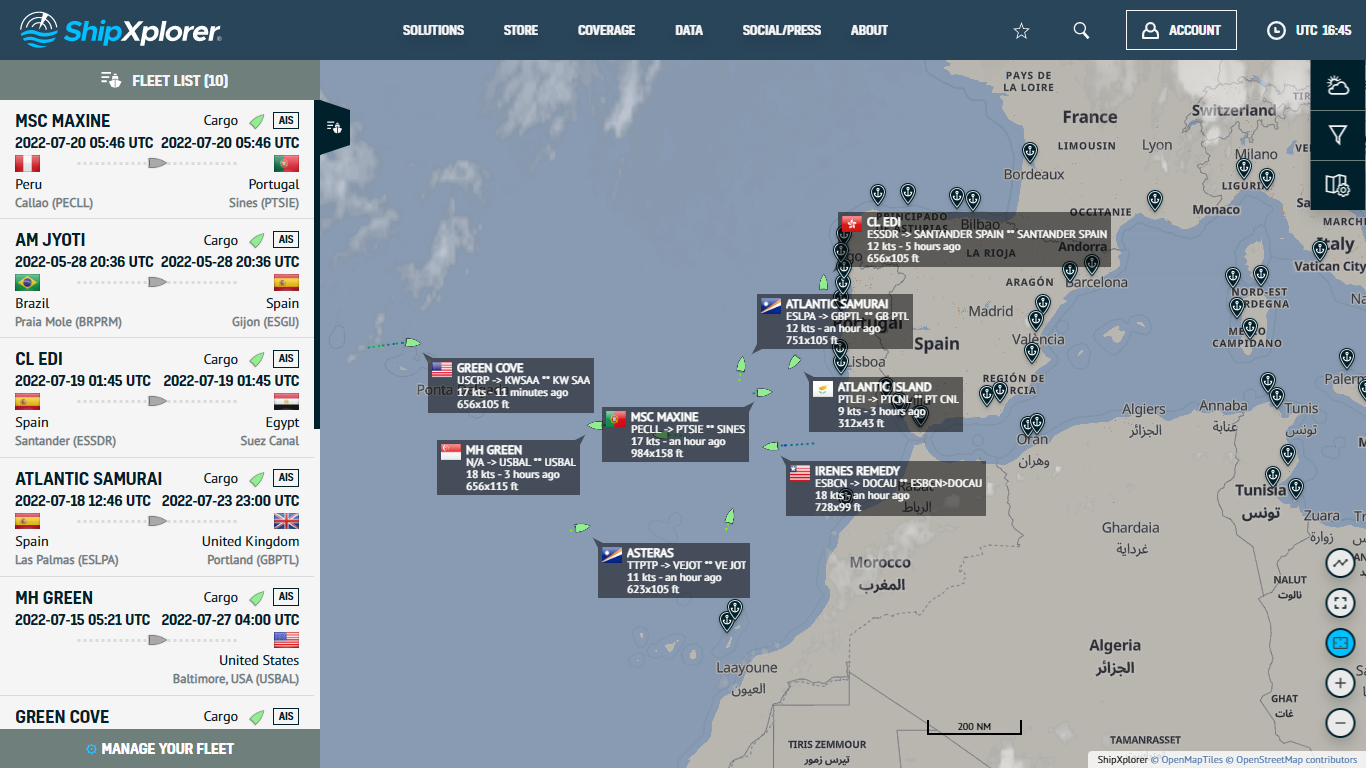Click the FLEET LIST (10) header
The image size is (1366, 768).
(x=160, y=80)
